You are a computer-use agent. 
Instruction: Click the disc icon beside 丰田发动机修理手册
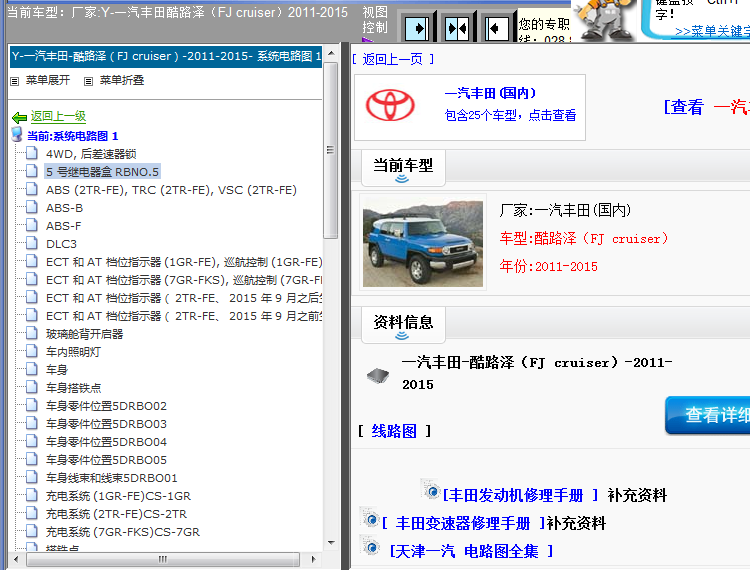click(x=430, y=490)
